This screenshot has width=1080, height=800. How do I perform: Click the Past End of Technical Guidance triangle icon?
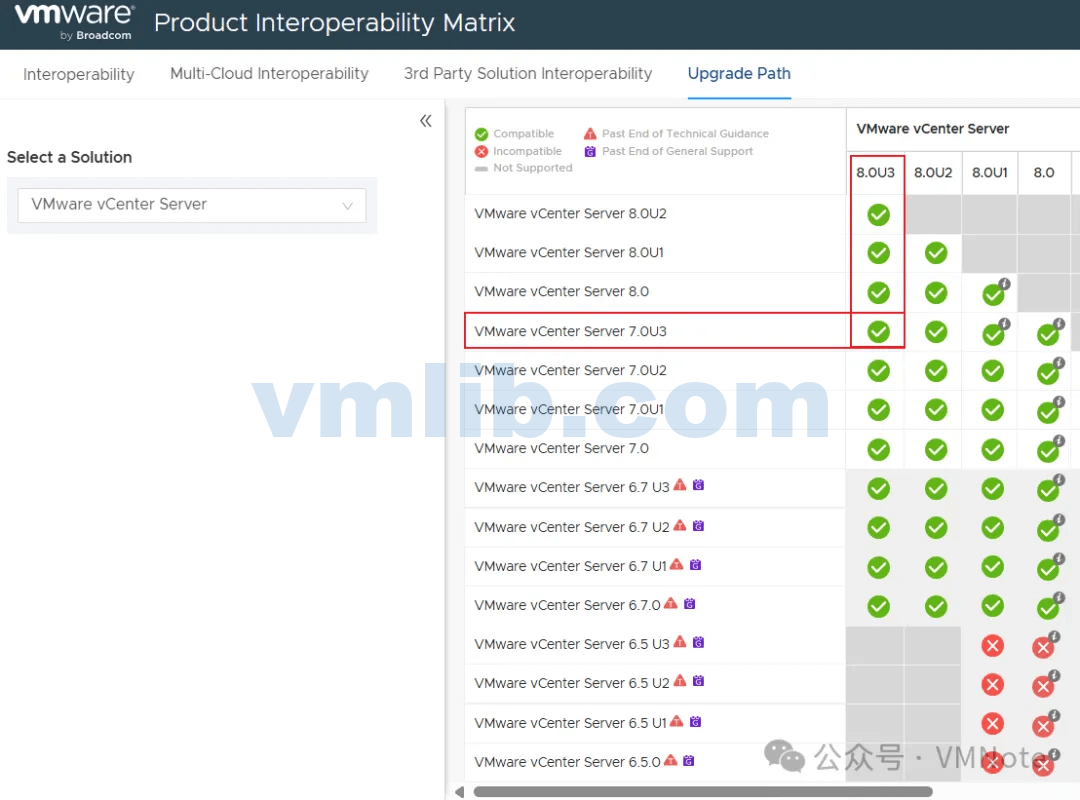[592, 133]
